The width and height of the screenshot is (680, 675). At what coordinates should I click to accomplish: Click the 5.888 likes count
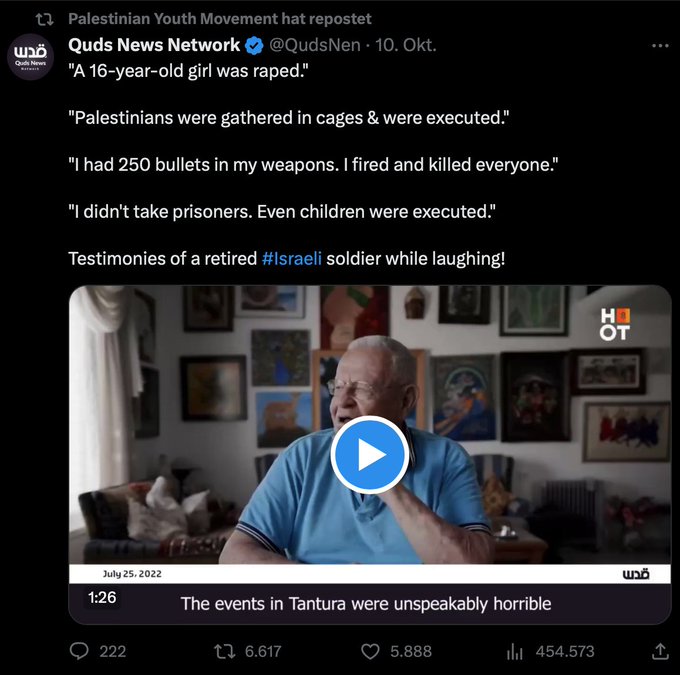click(410, 651)
